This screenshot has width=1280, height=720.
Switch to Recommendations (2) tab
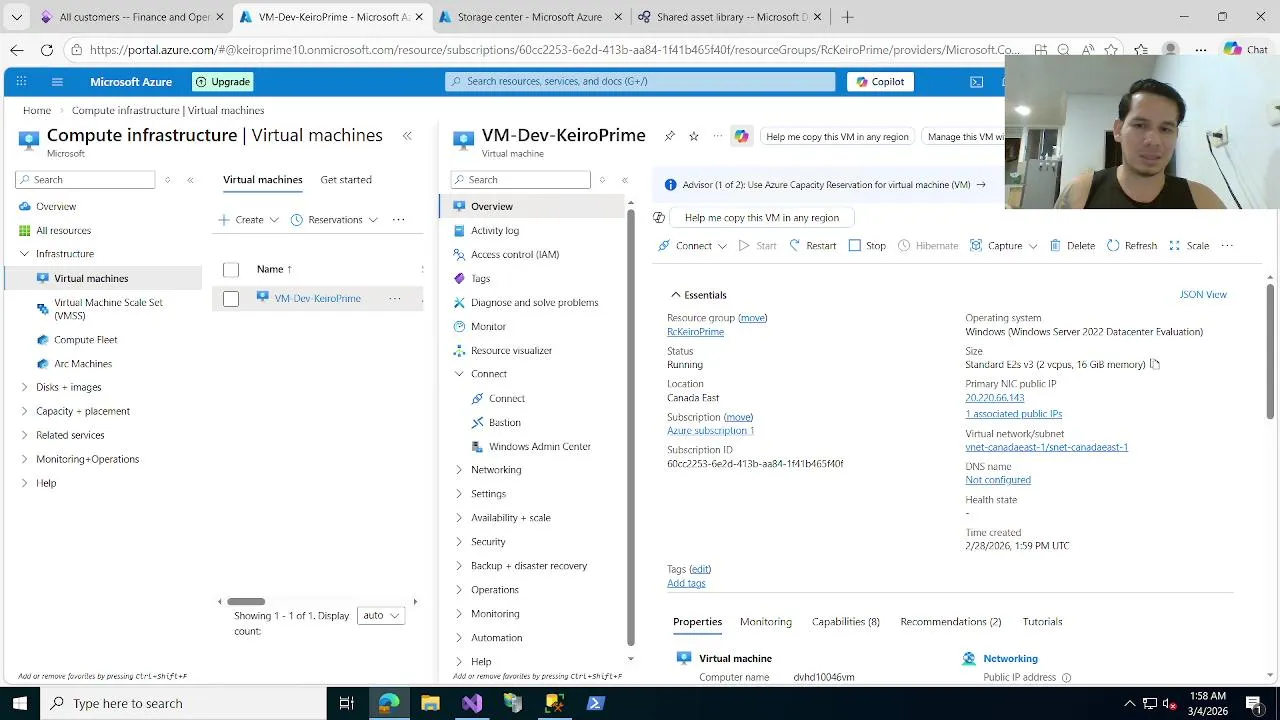coord(951,622)
